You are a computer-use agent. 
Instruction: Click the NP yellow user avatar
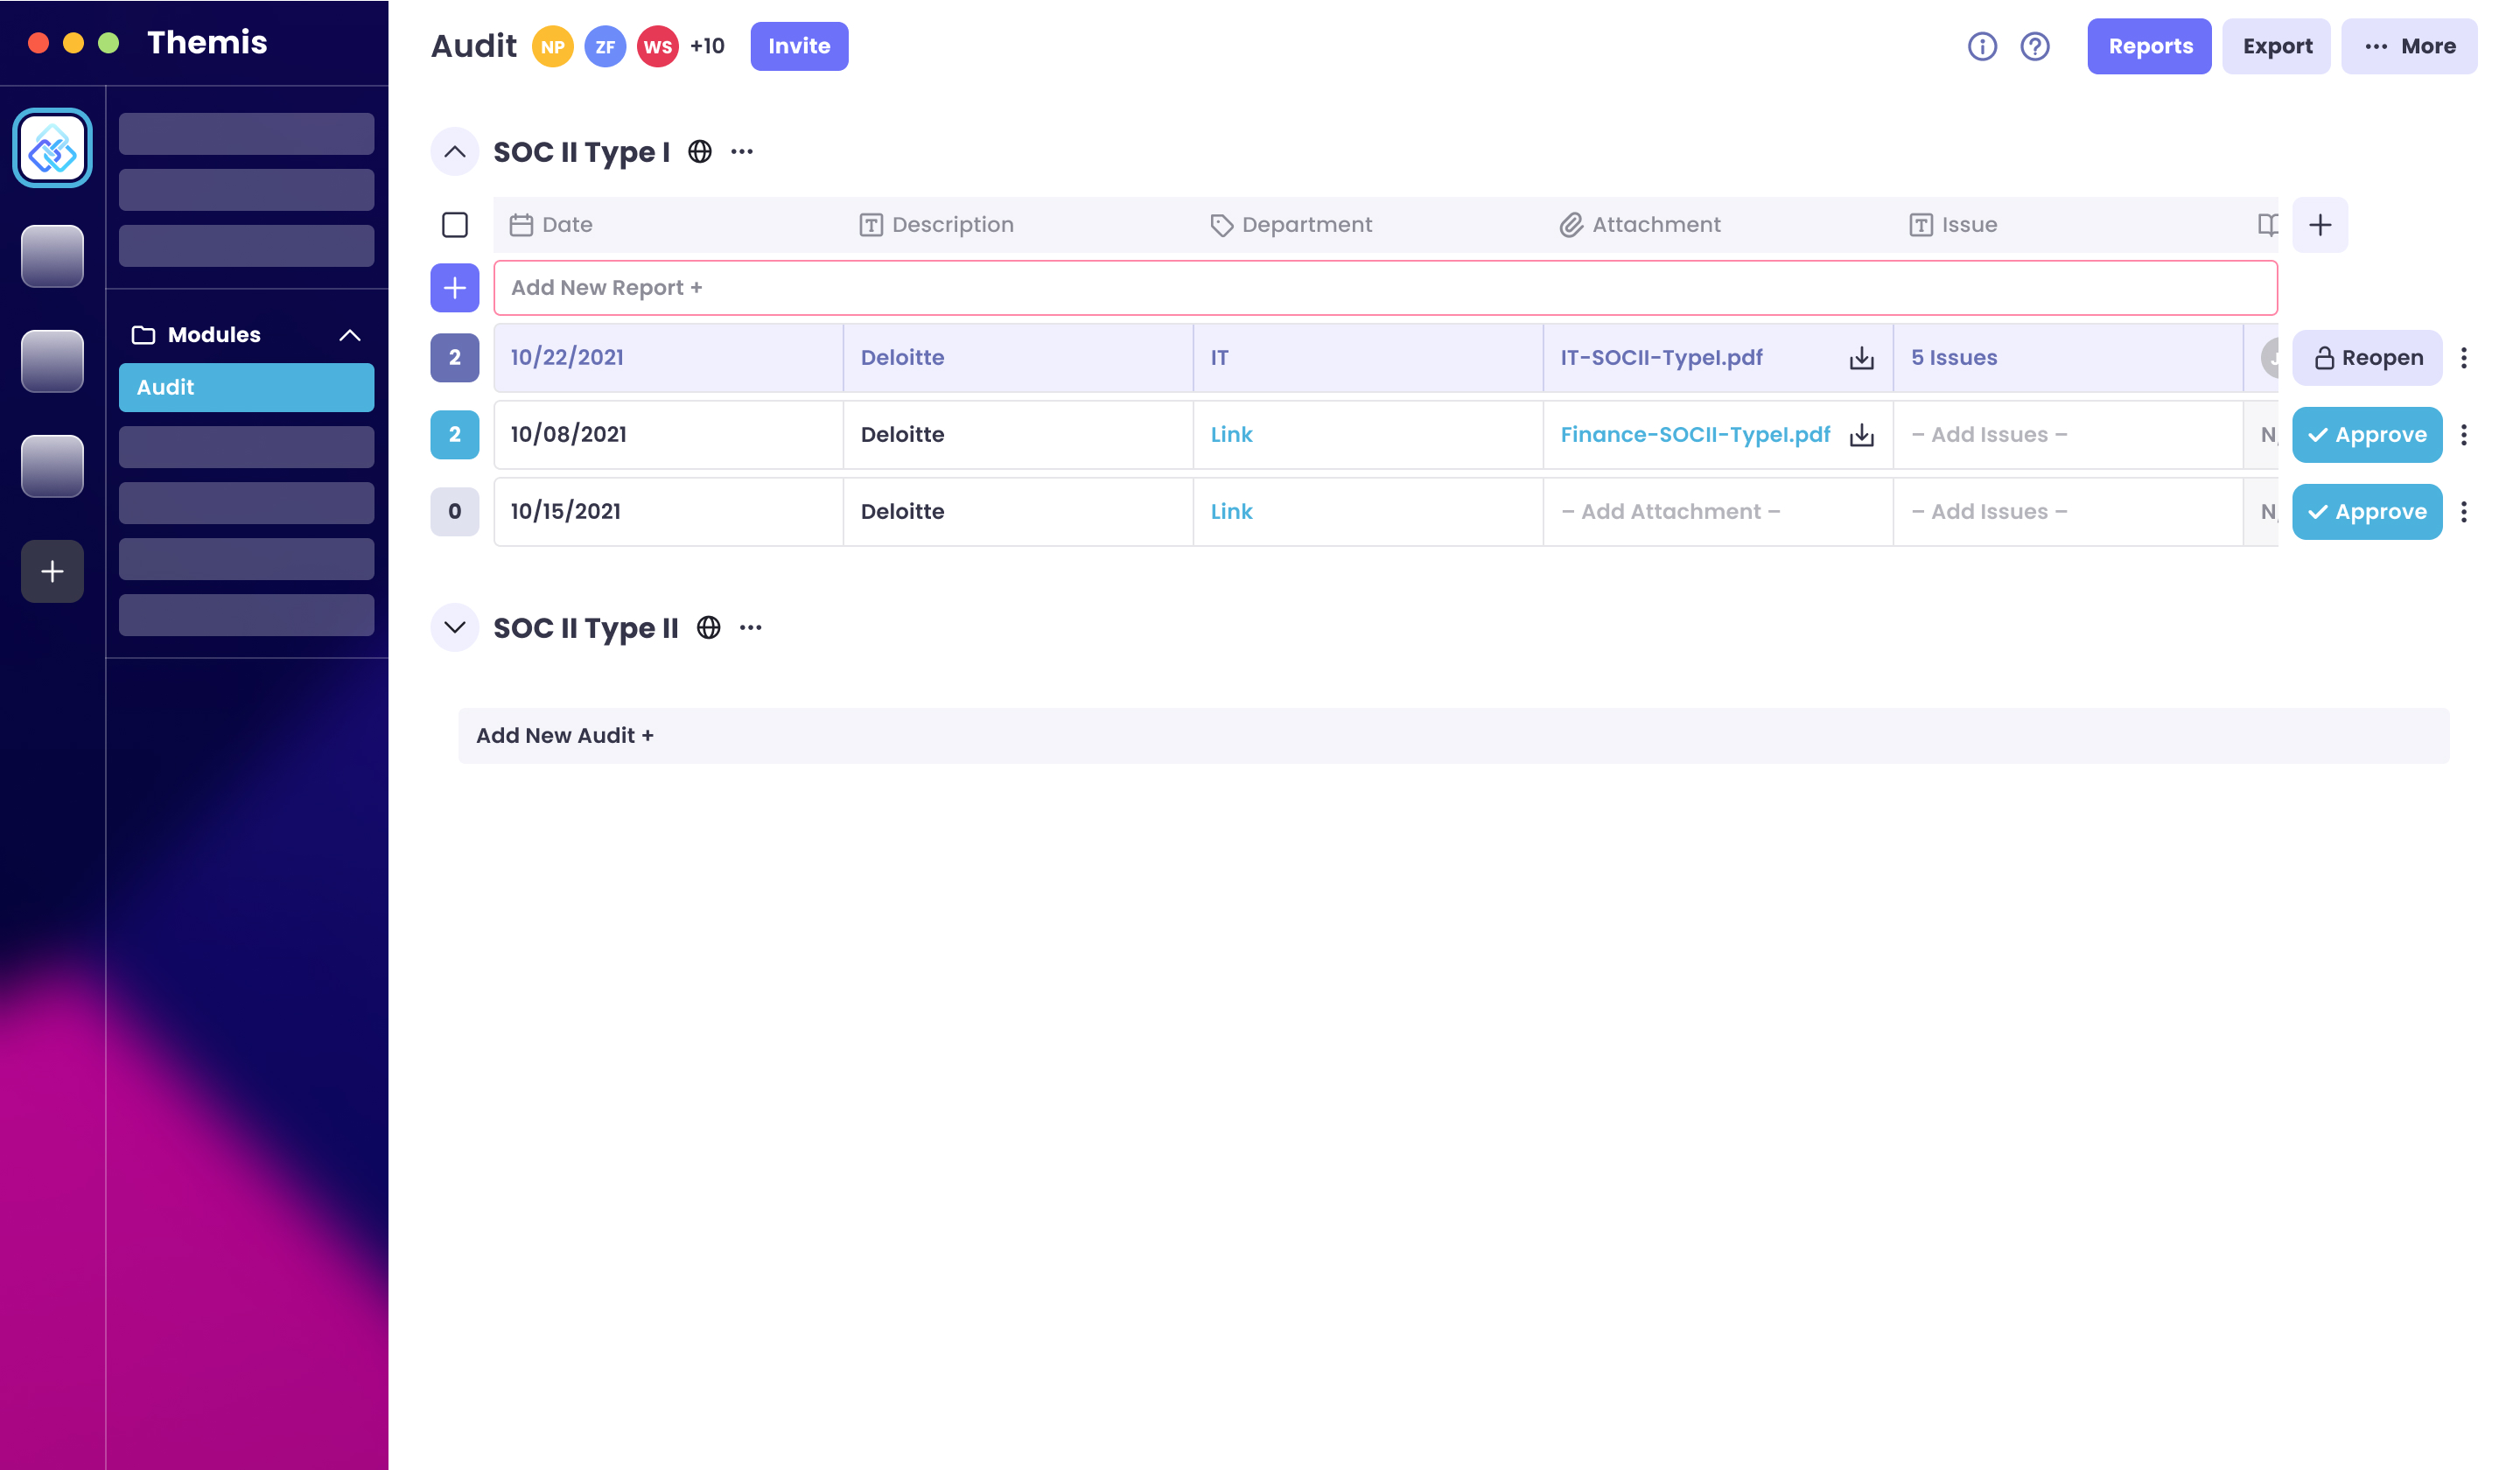552,46
